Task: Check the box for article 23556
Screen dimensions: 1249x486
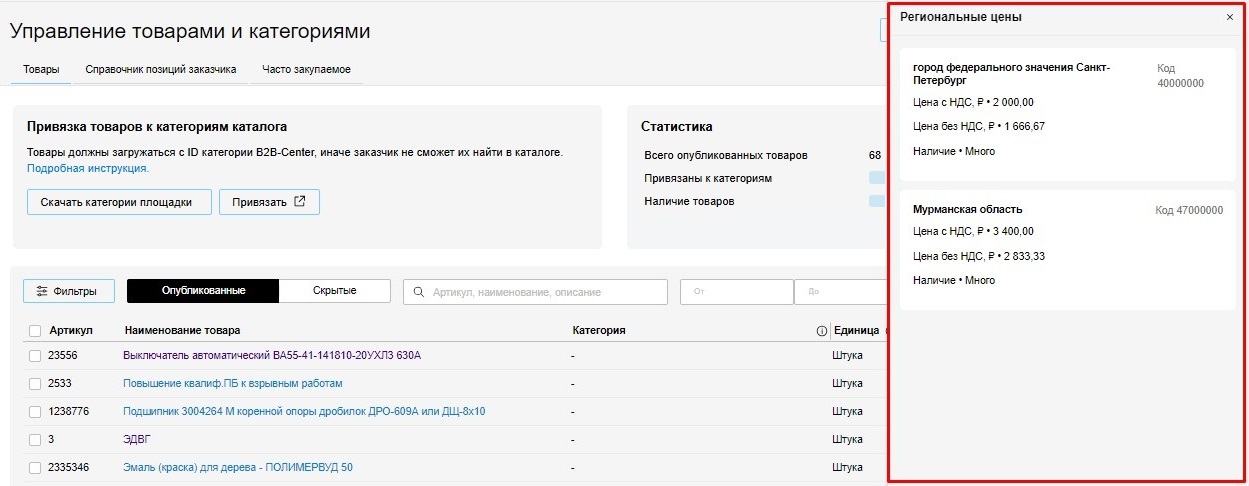Action: tap(35, 355)
